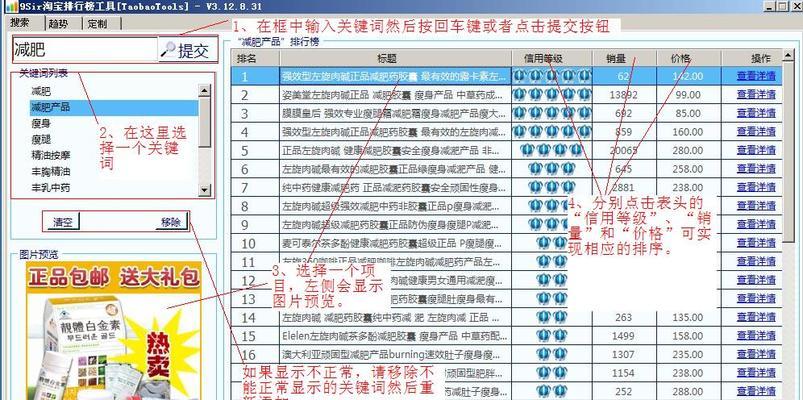Open 查看详情 link for rank 14
This screenshot has height=400, width=803.
[756, 317]
